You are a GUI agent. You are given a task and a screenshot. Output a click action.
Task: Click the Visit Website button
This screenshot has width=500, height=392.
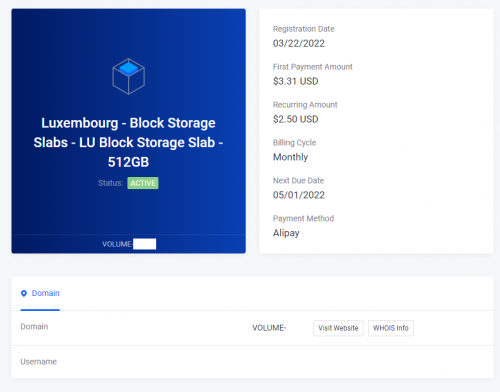338,328
